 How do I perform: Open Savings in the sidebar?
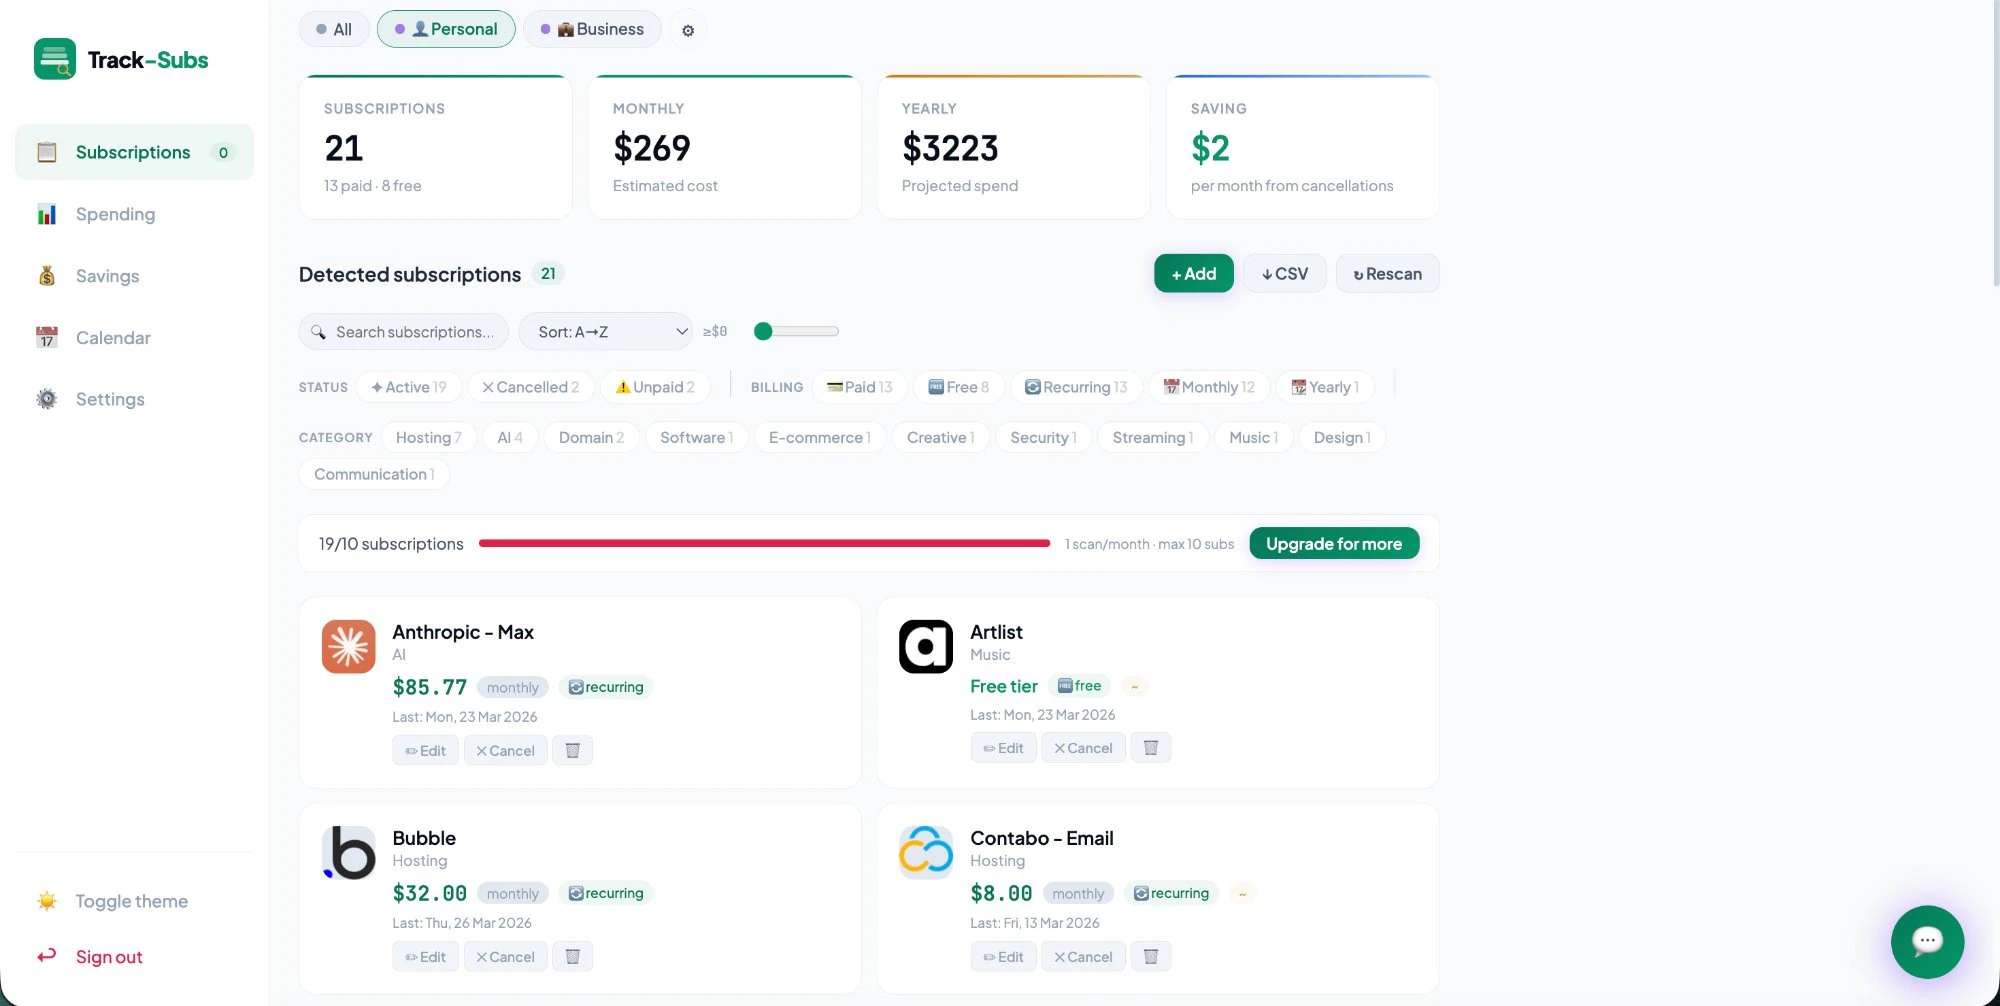coord(134,276)
